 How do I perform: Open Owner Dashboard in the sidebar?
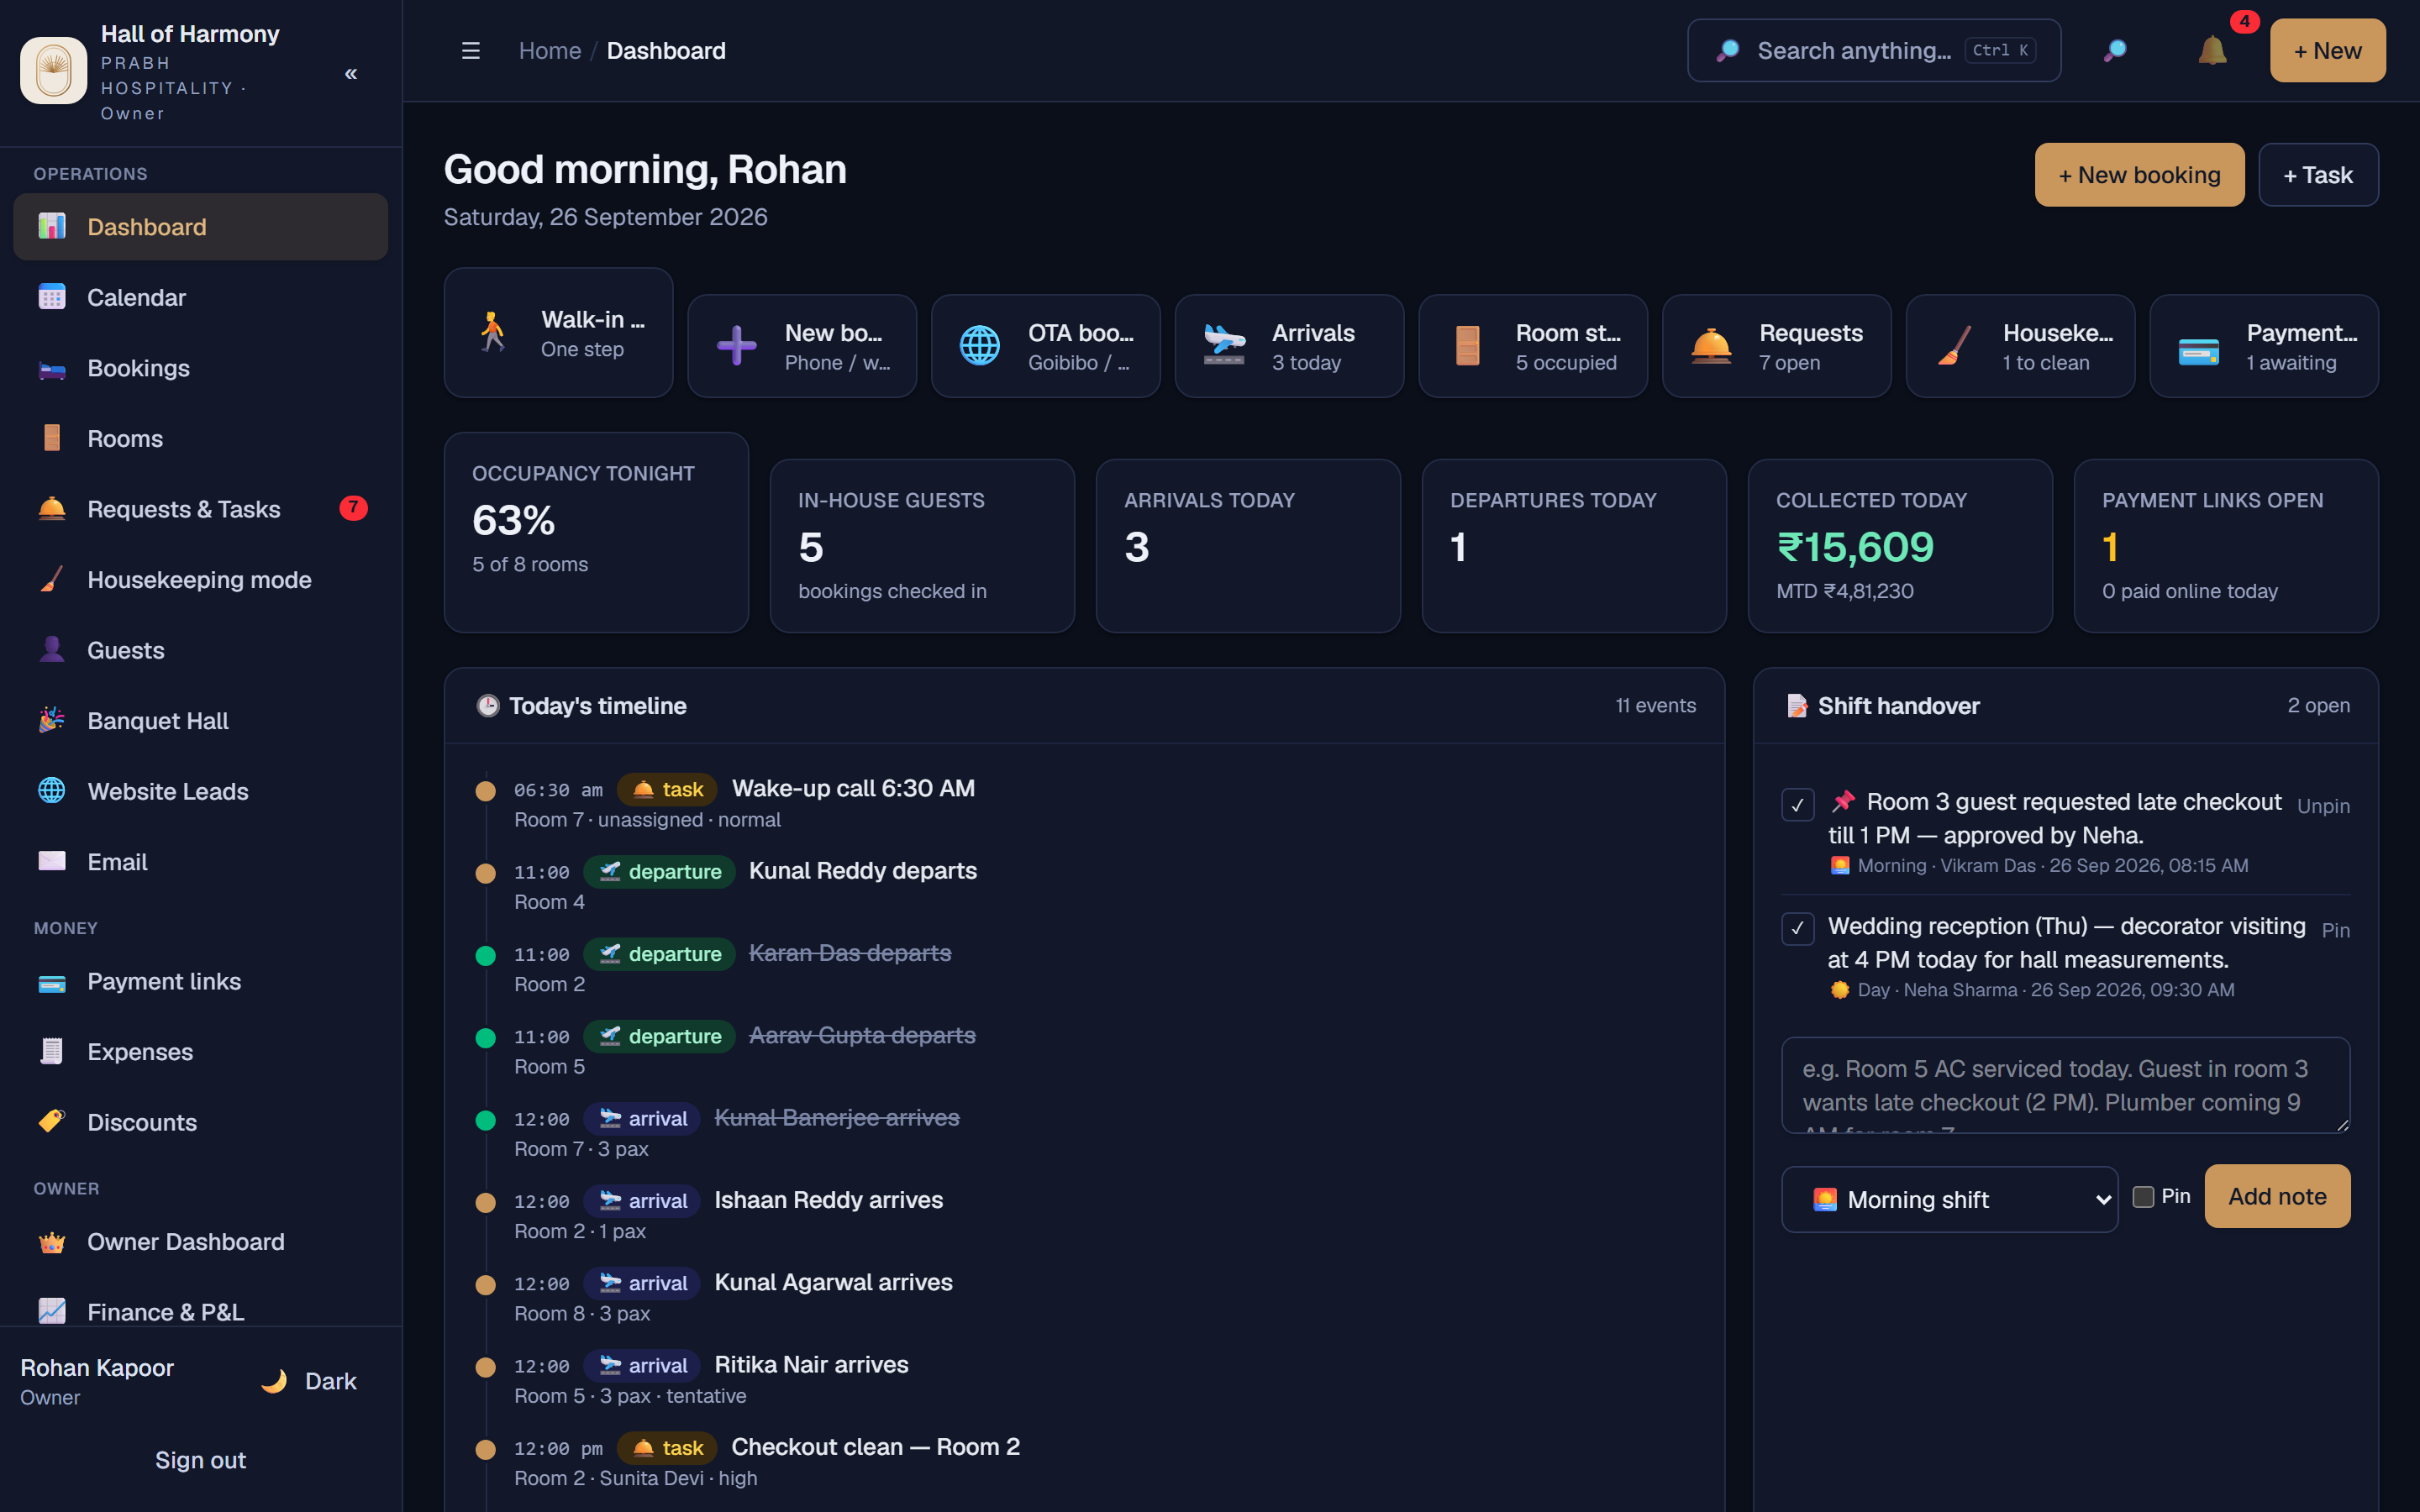tap(201, 1242)
